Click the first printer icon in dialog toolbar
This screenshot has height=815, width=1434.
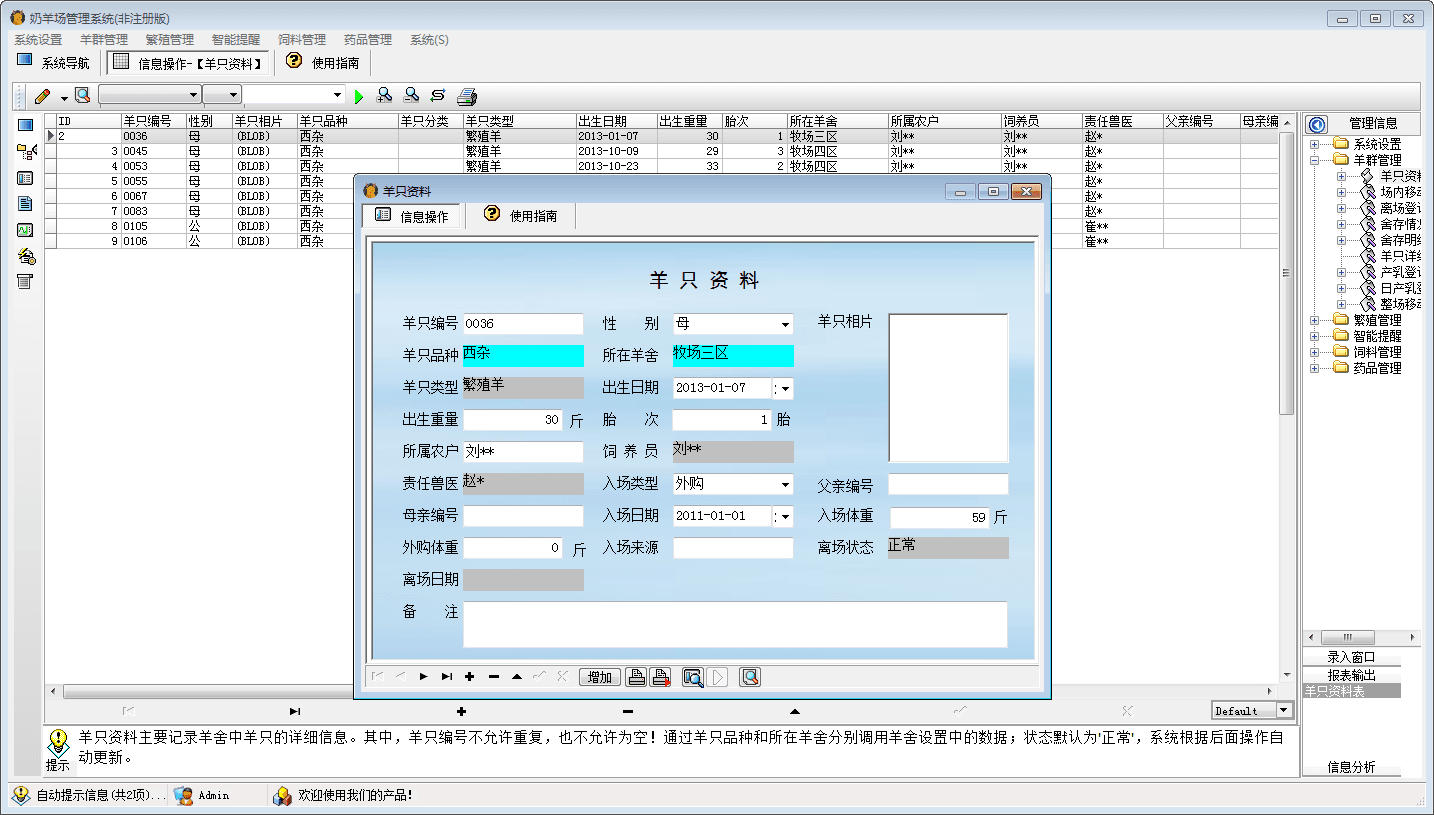coord(636,677)
